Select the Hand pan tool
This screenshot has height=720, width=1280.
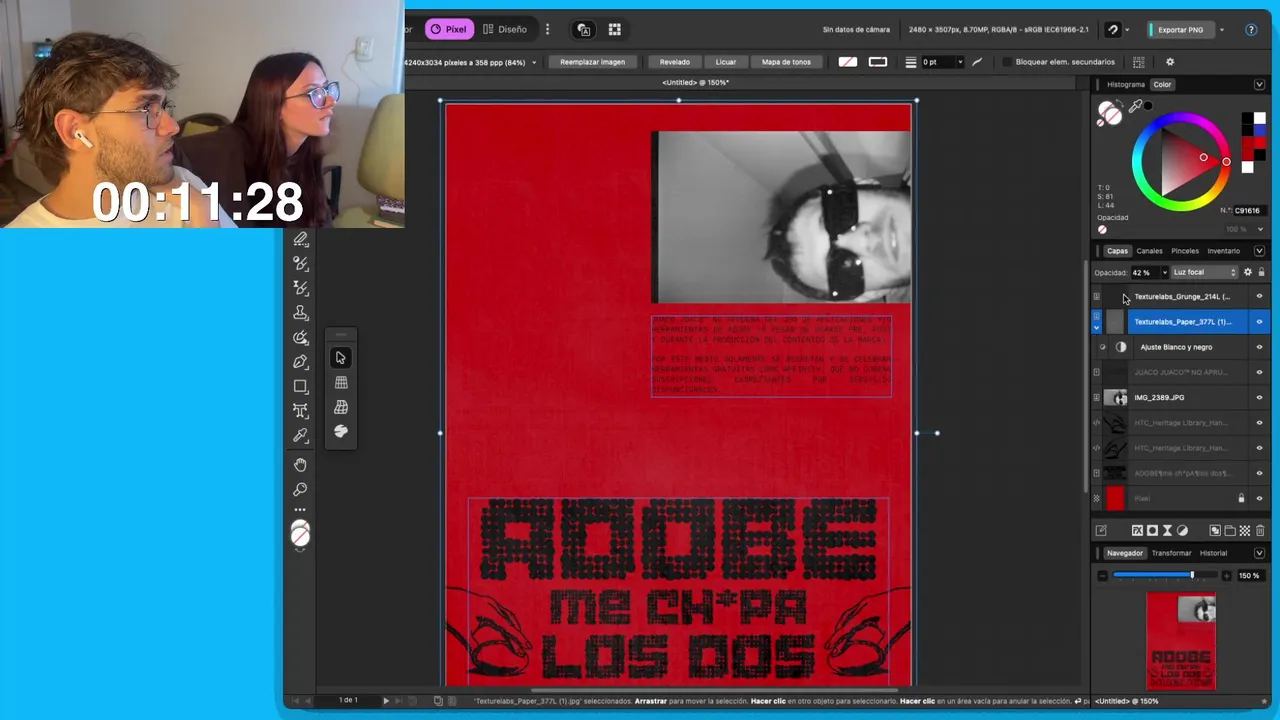(300, 465)
